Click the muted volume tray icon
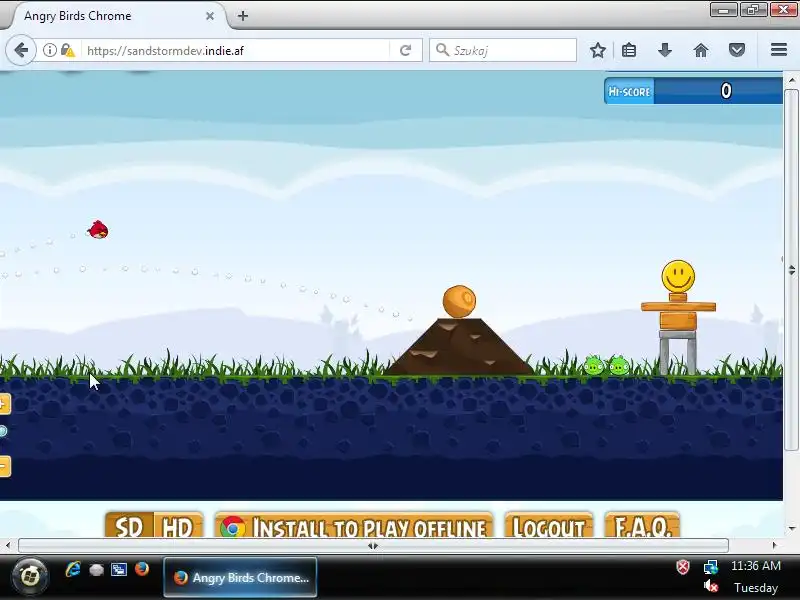The image size is (800, 600). point(711,587)
